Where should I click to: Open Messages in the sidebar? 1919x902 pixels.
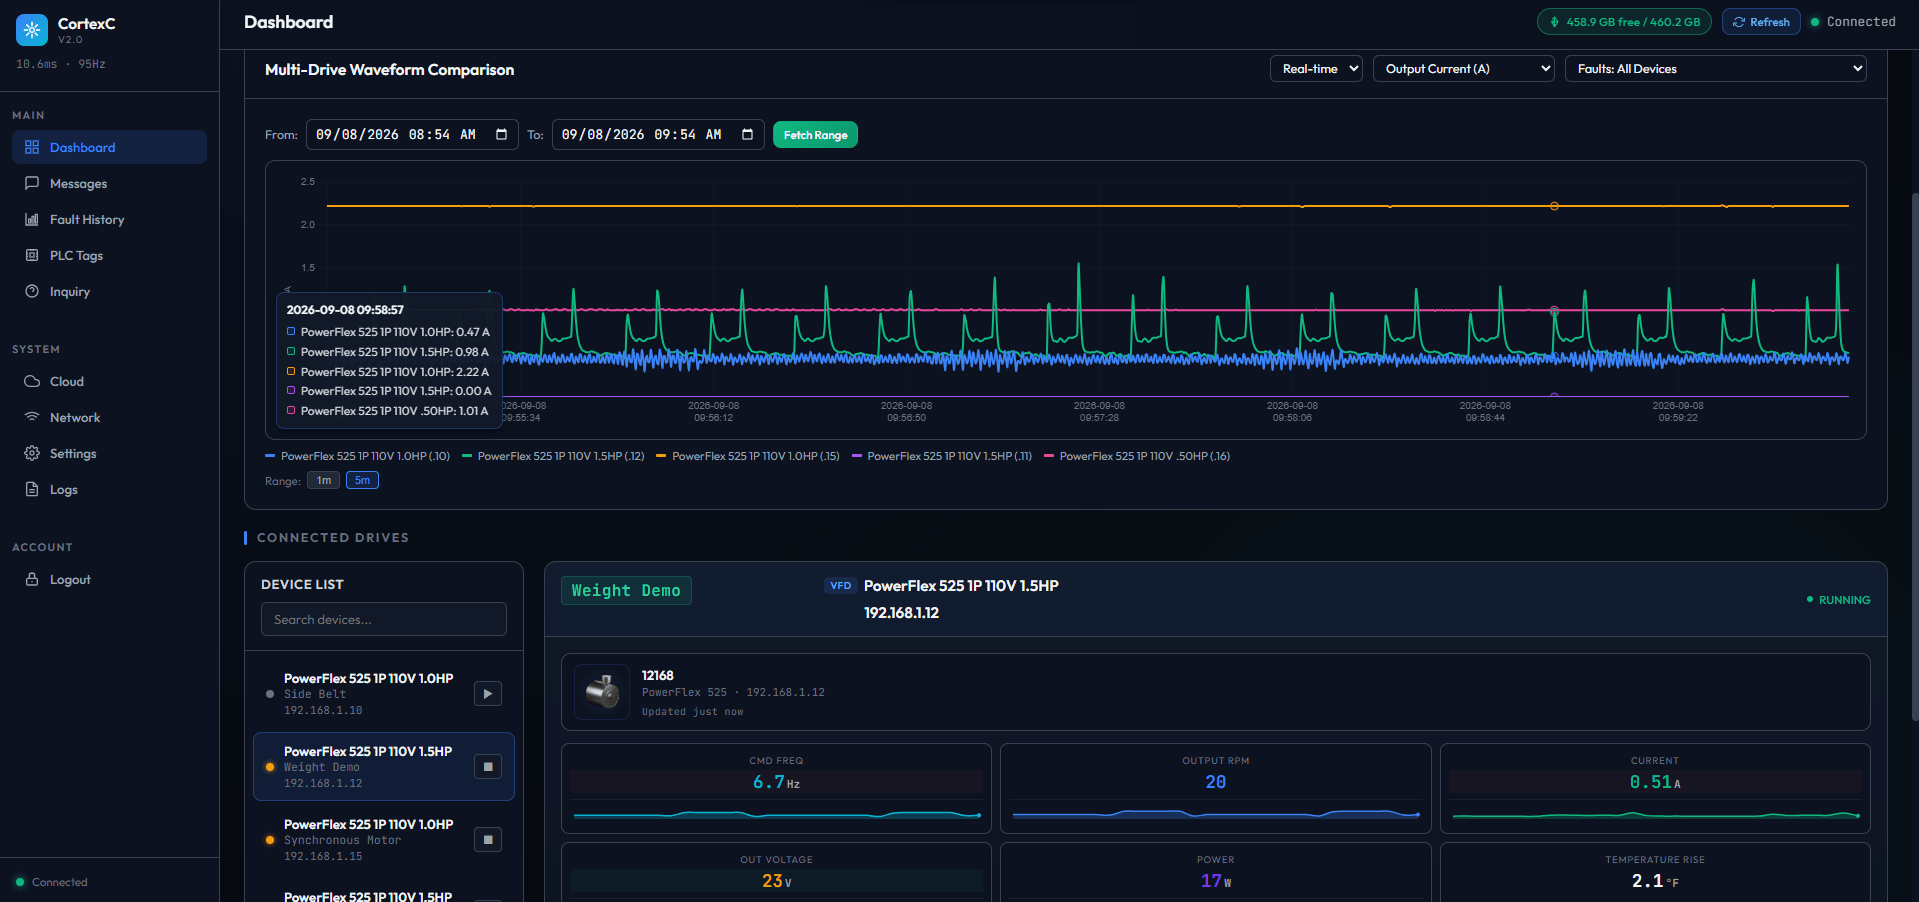[109, 183]
